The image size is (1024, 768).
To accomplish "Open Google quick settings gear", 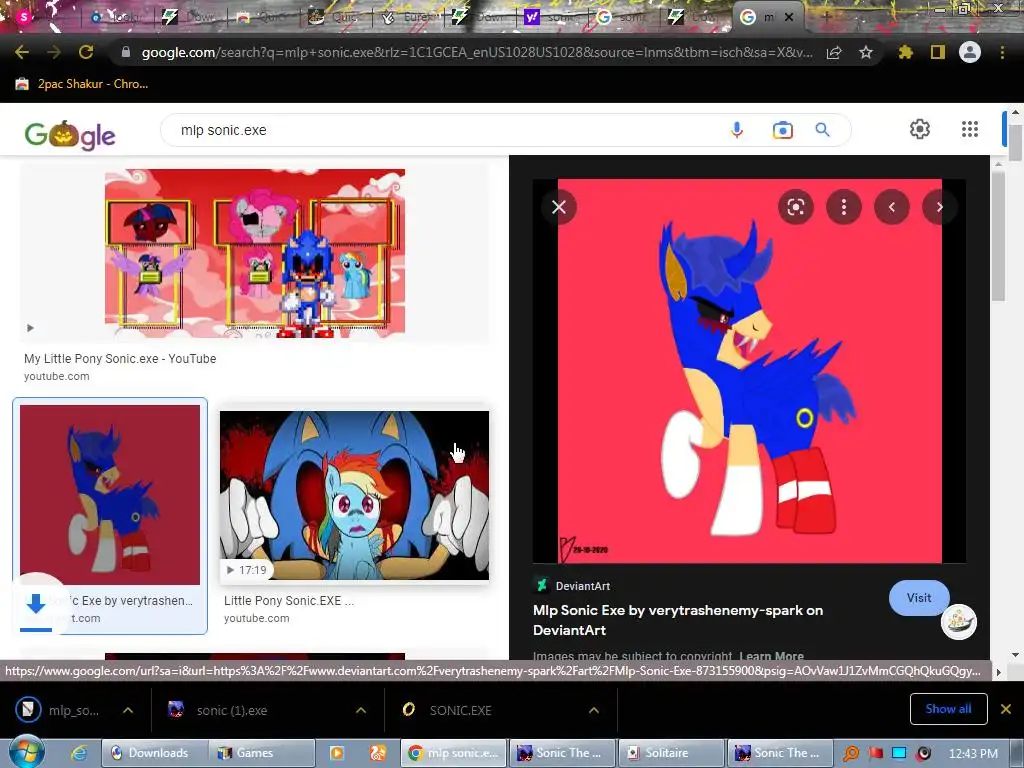I will pos(920,129).
